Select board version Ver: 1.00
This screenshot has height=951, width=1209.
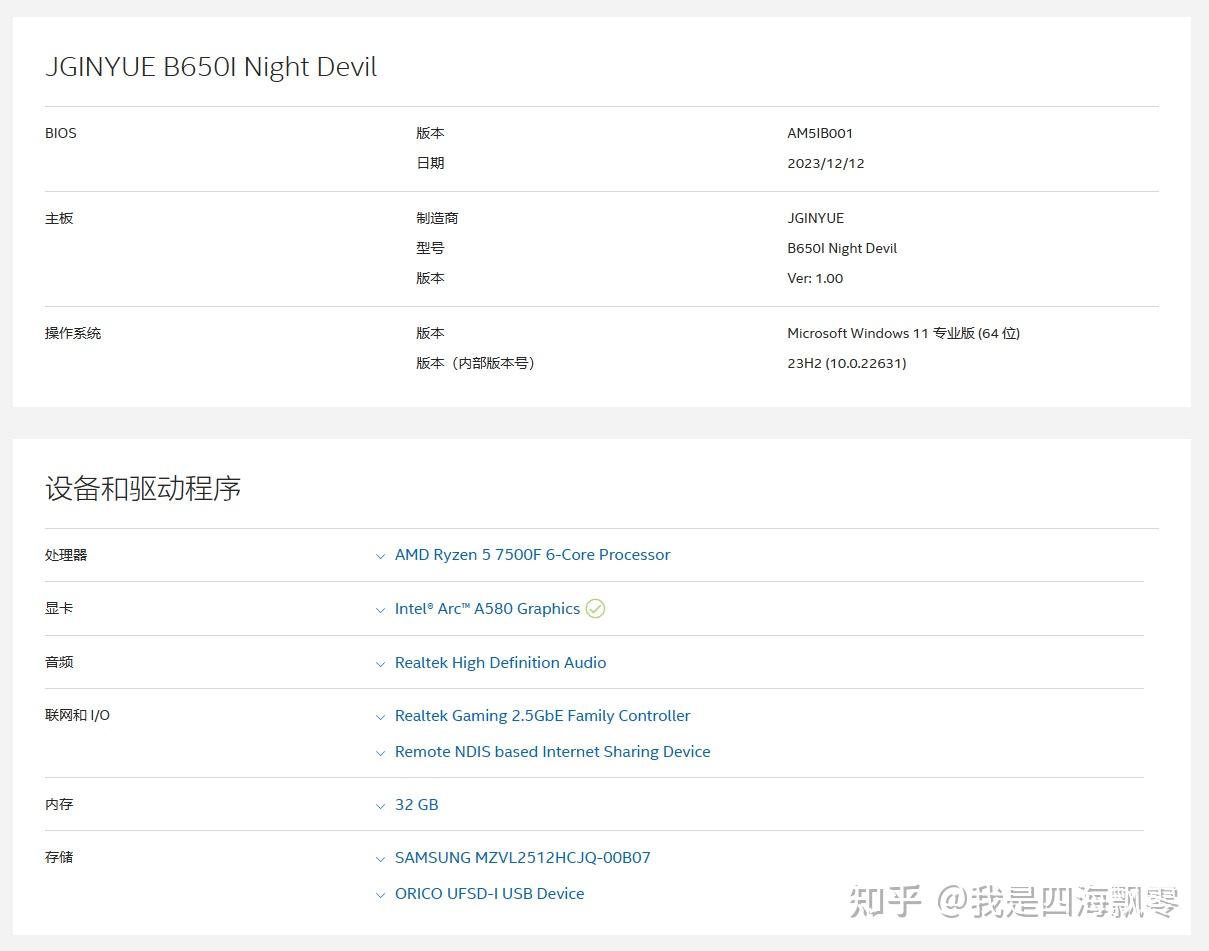[x=815, y=278]
